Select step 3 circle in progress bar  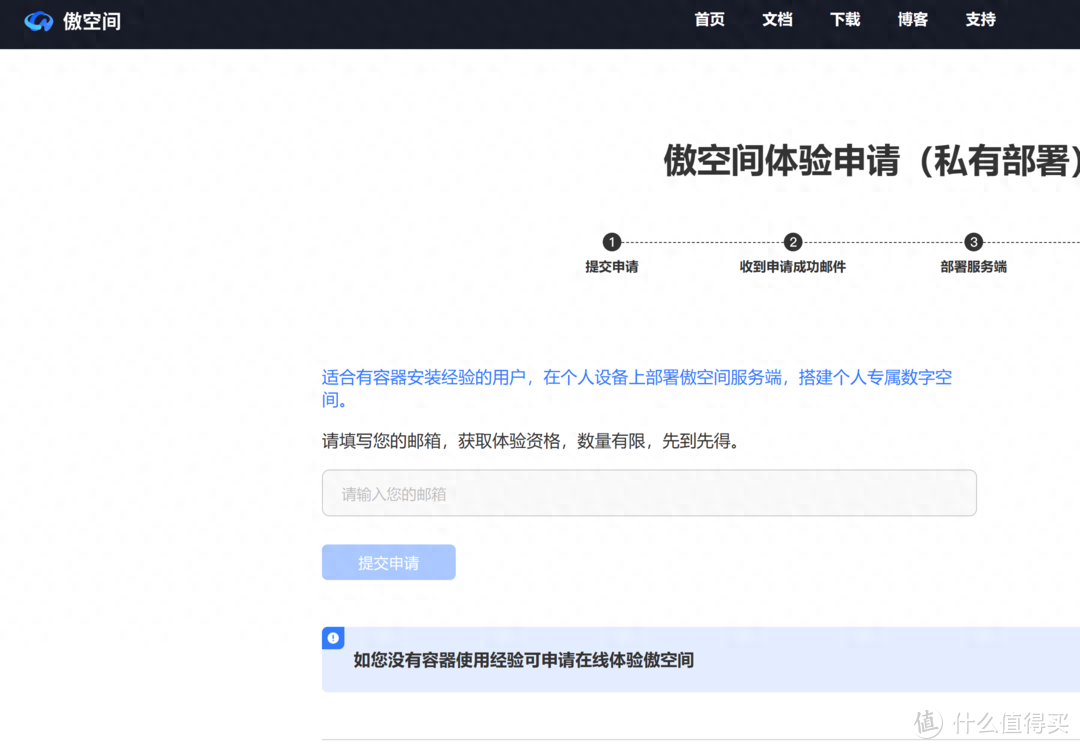point(973,242)
